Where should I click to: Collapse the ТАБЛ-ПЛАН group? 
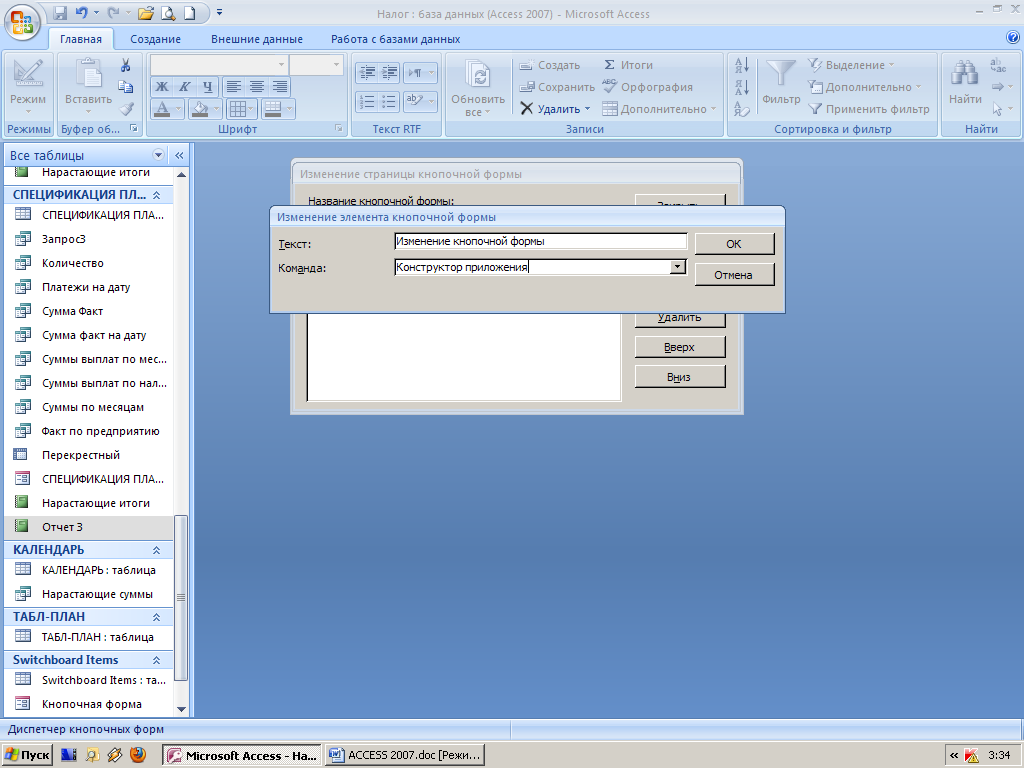click(157, 617)
